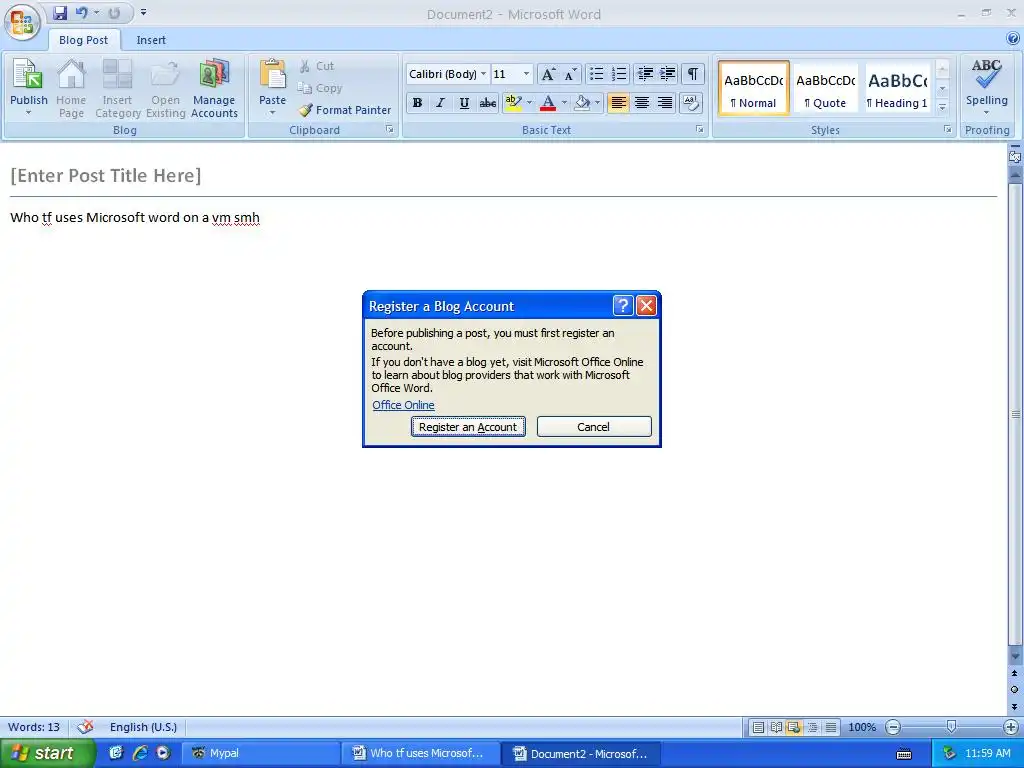Viewport: 1024px width, 768px height.
Task: Set Align Text Right
Action: 665,103
